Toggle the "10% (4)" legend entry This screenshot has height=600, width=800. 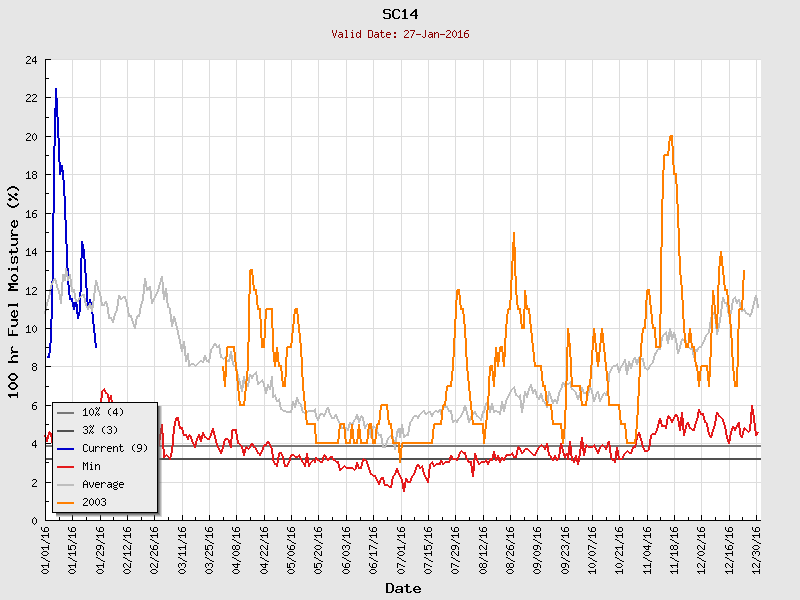(102, 412)
